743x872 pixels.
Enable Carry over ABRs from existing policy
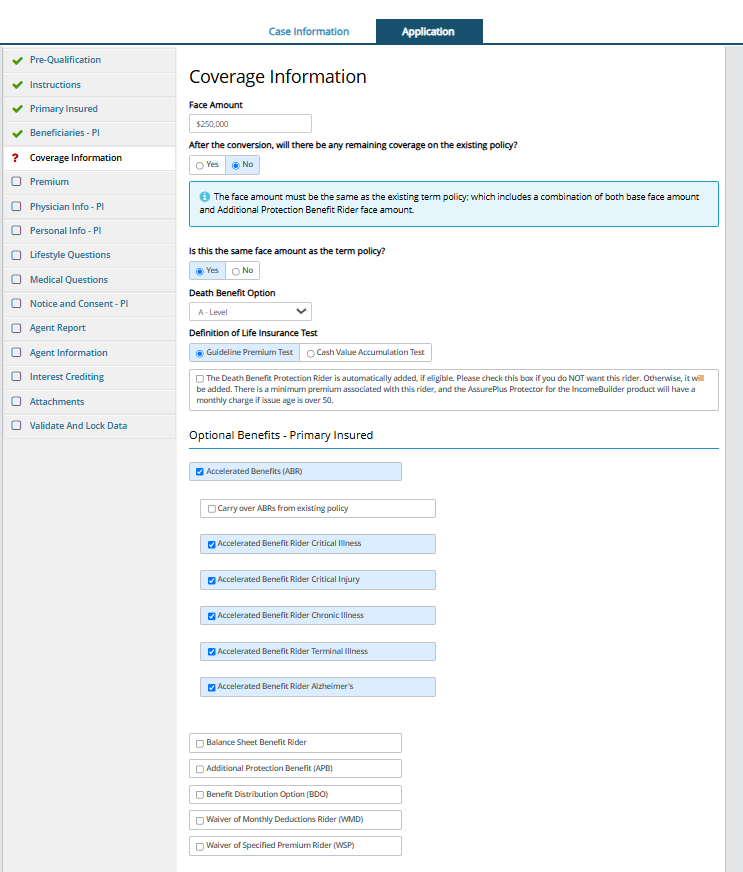tap(212, 509)
